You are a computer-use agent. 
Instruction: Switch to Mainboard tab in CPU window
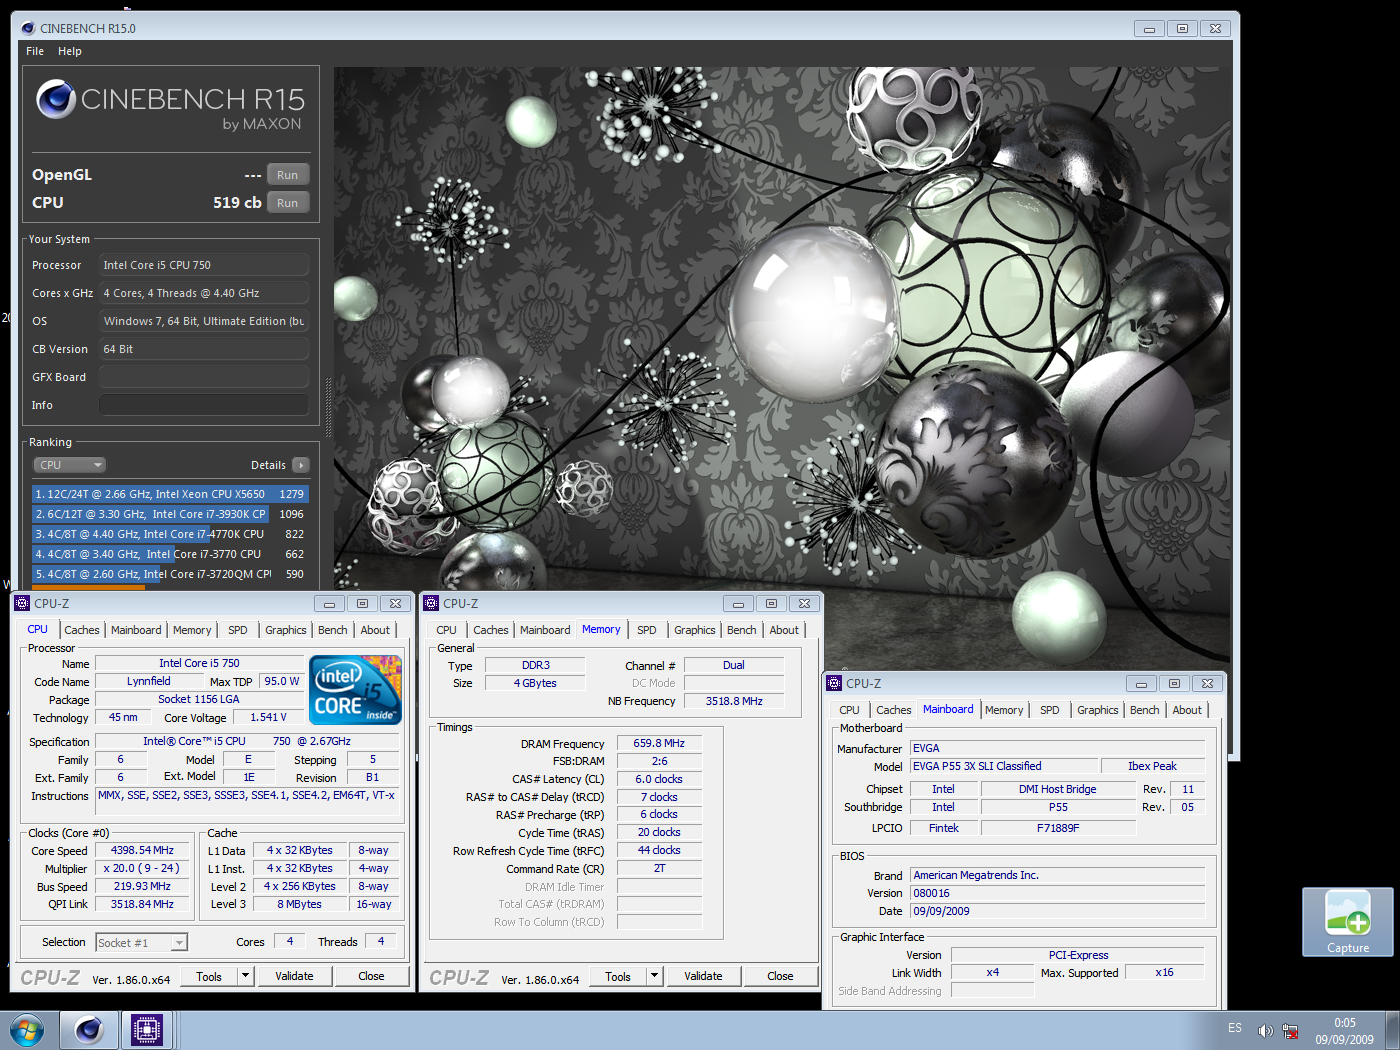[x=136, y=630]
